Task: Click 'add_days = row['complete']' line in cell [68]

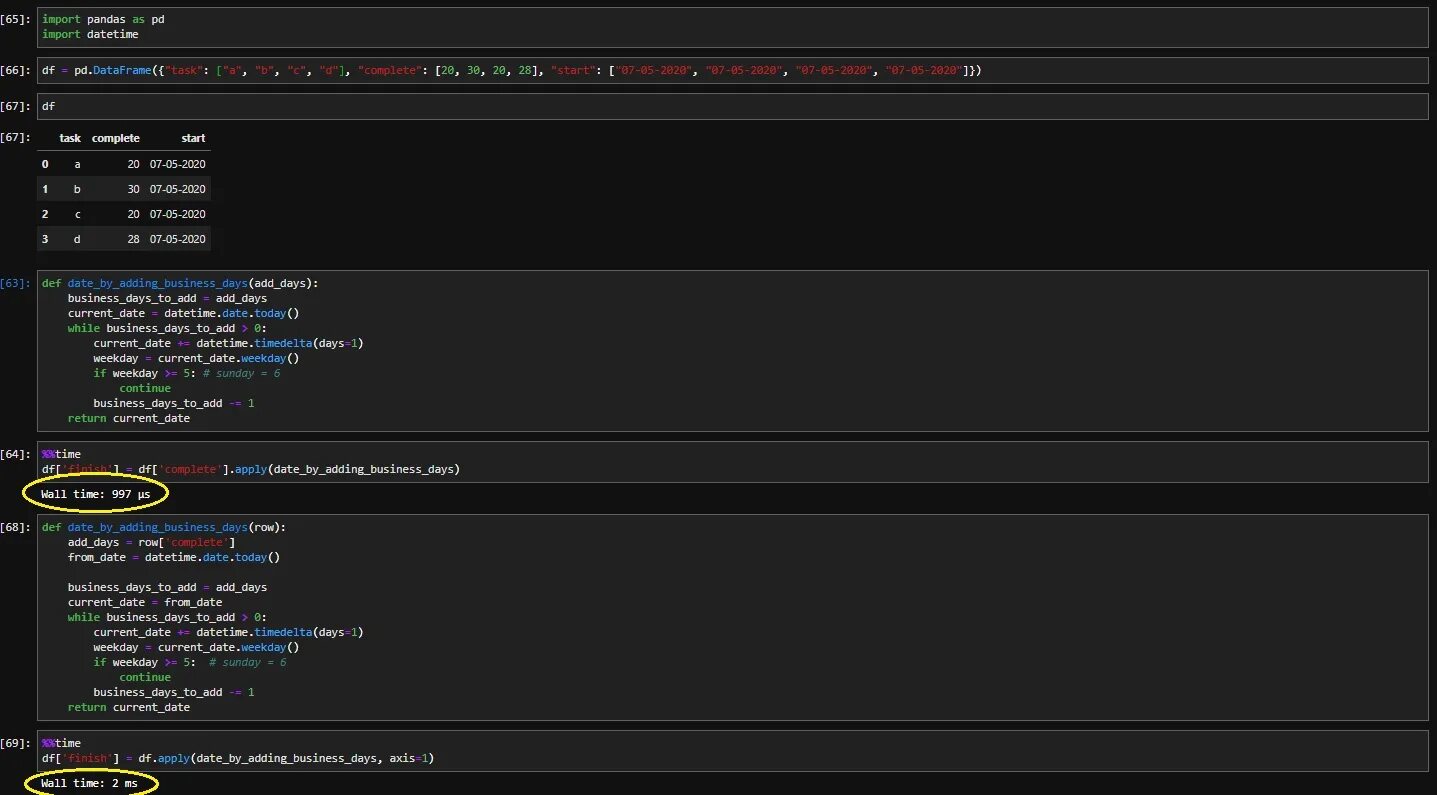Action: (152, 542)
